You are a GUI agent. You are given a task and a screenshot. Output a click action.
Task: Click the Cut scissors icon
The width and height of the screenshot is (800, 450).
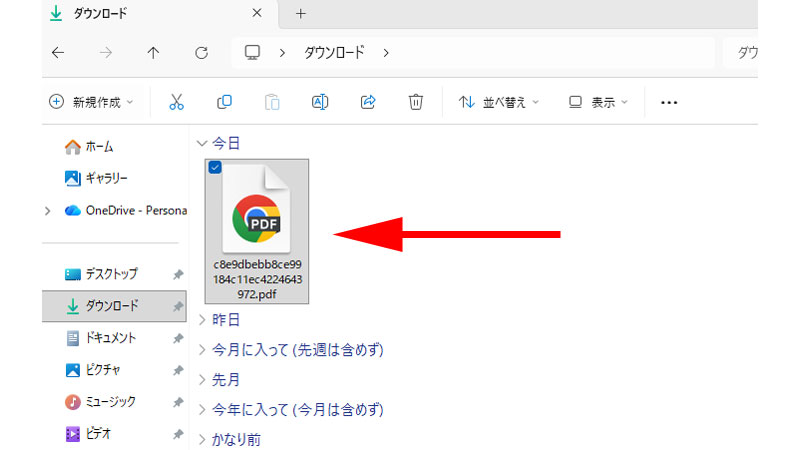tap(177, 102)
